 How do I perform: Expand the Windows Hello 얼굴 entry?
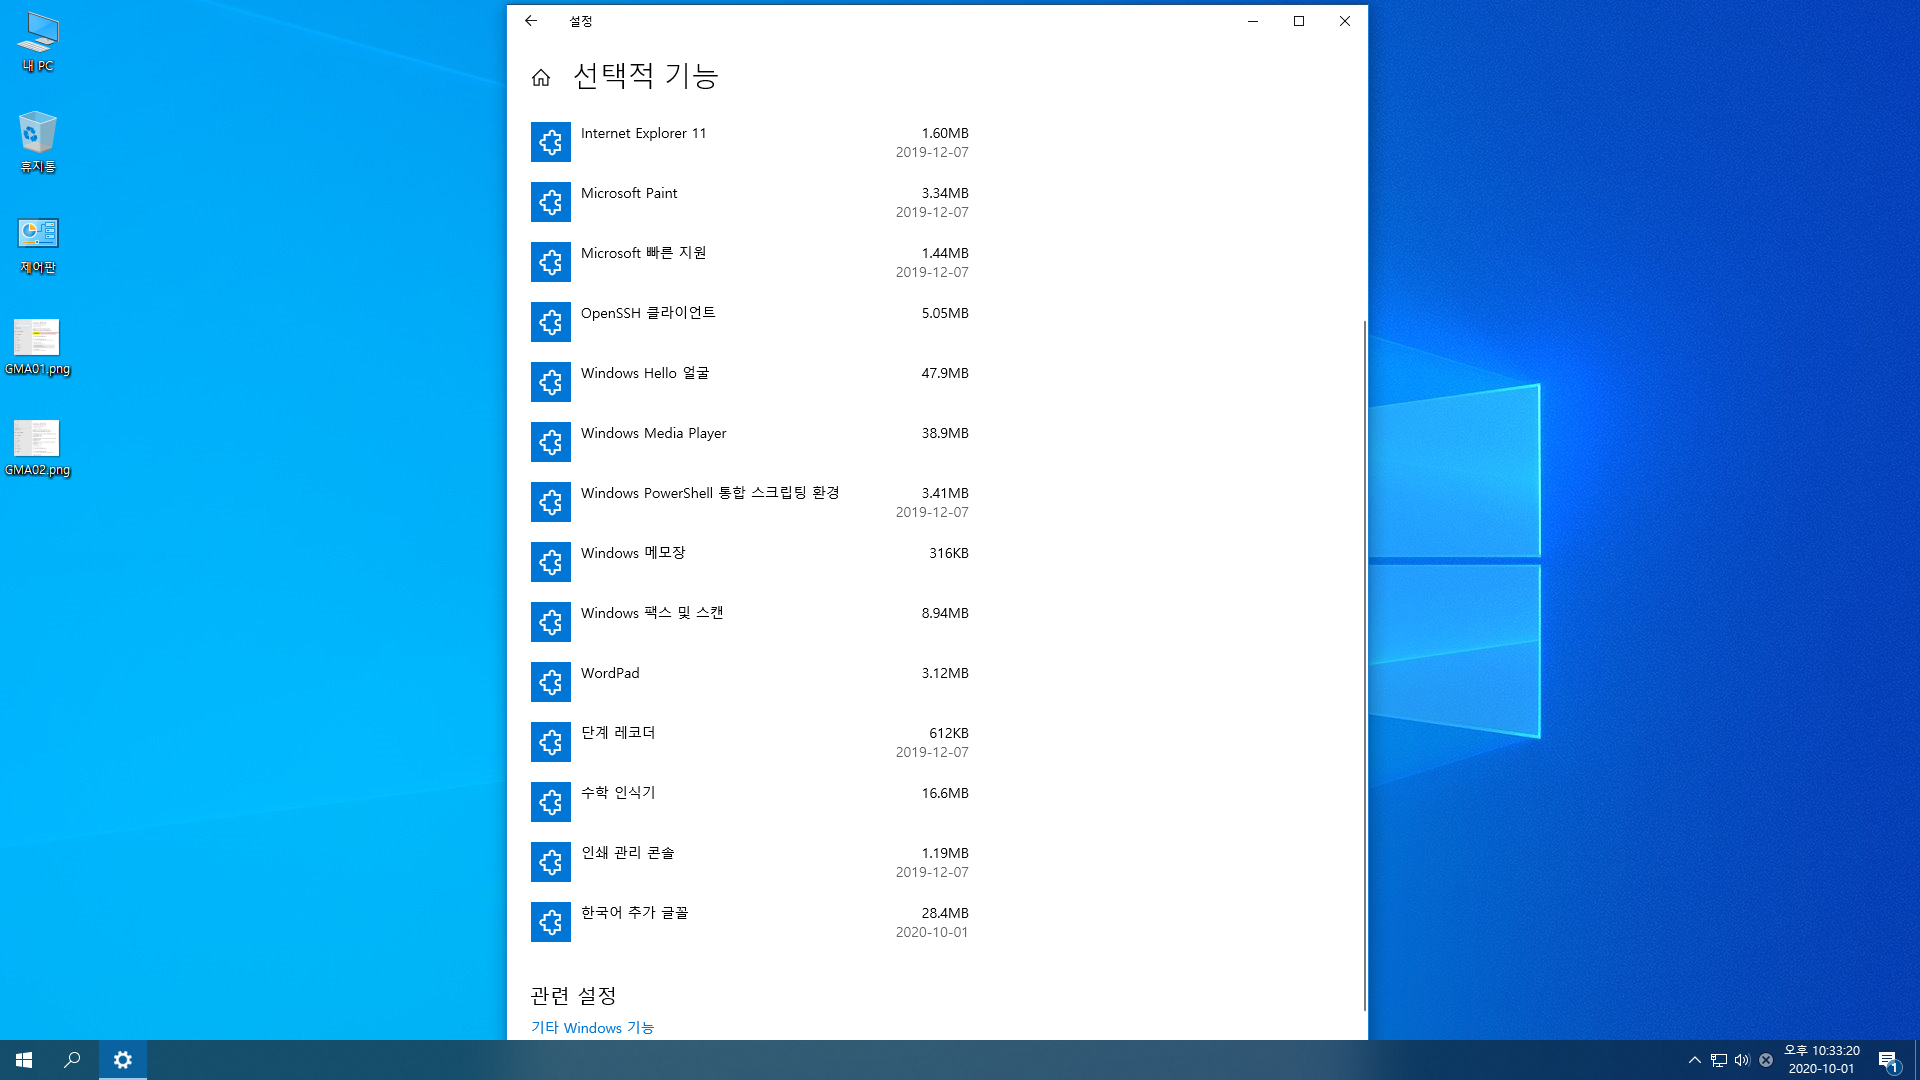click(645, 373)
